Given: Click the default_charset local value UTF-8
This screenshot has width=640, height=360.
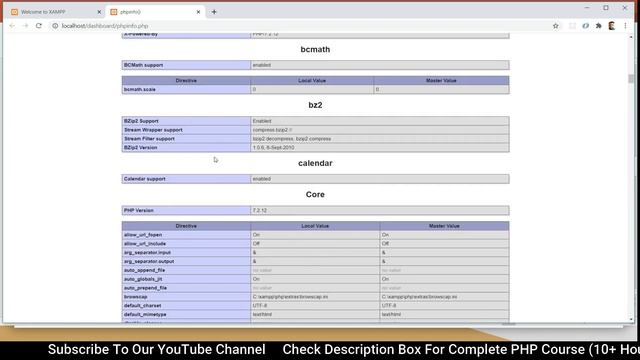Looking at the screenshot, I should click(260, 306).
